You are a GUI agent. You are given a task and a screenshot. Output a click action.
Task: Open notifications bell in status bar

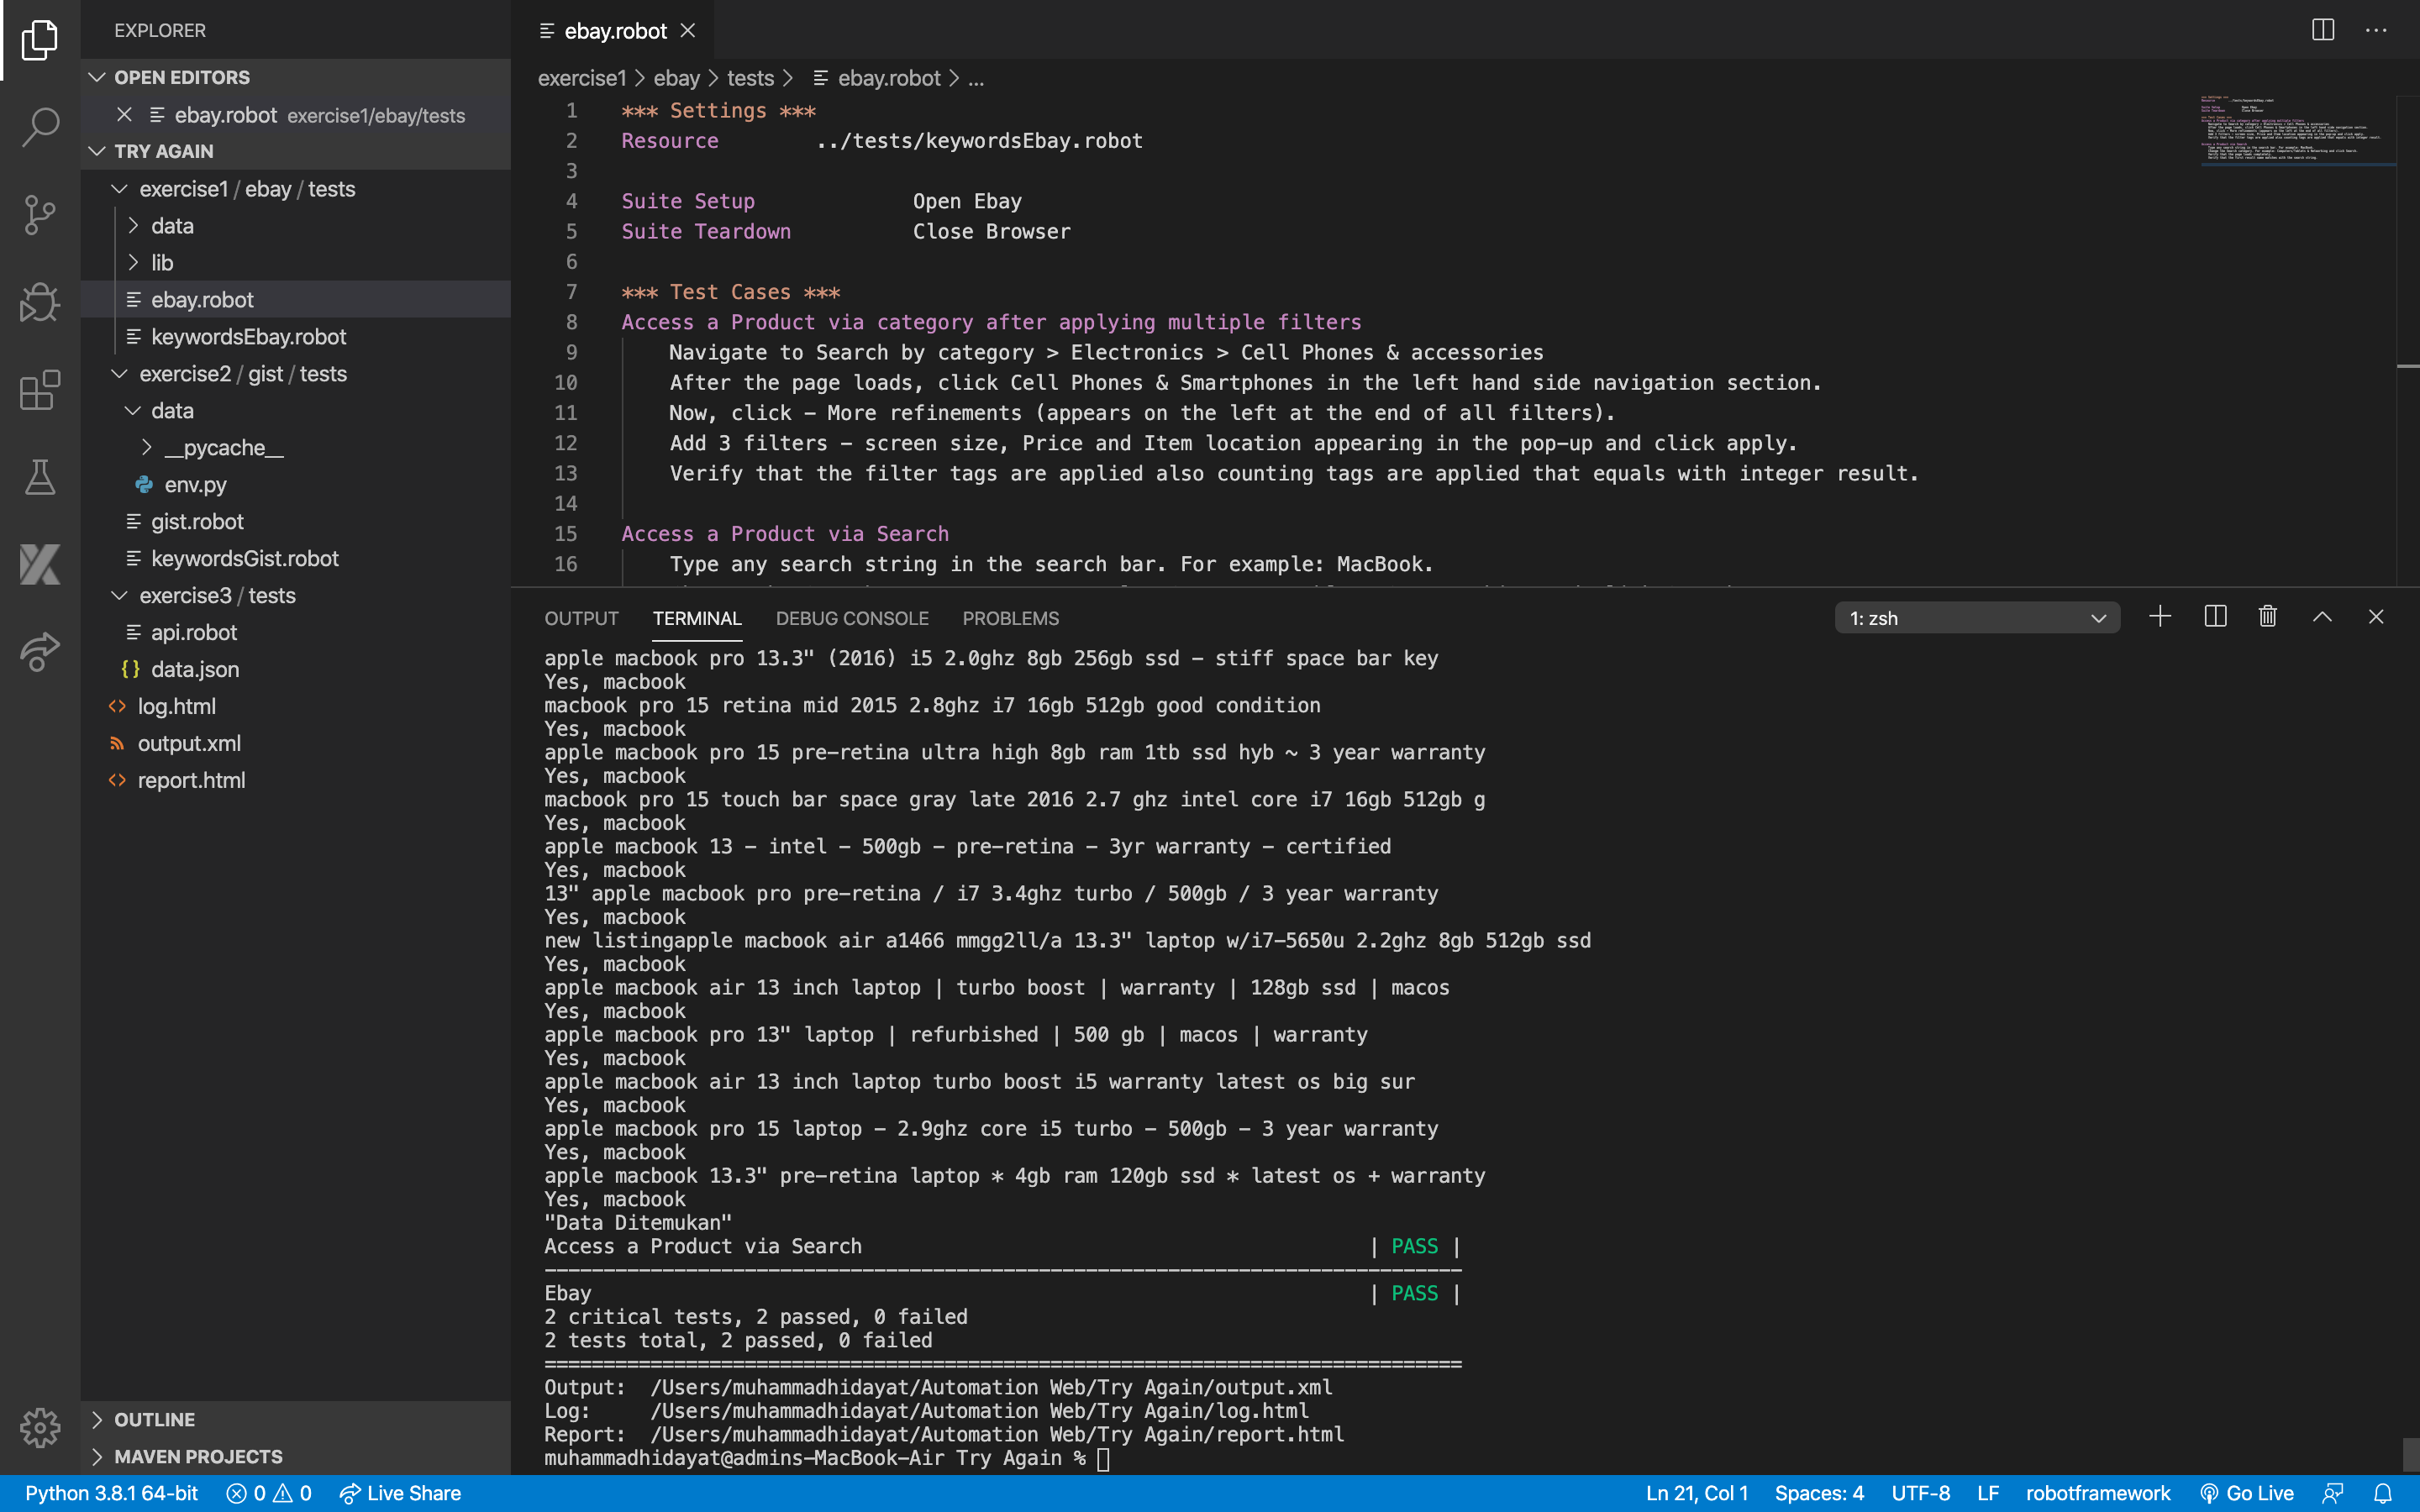click(2383, 1493)
